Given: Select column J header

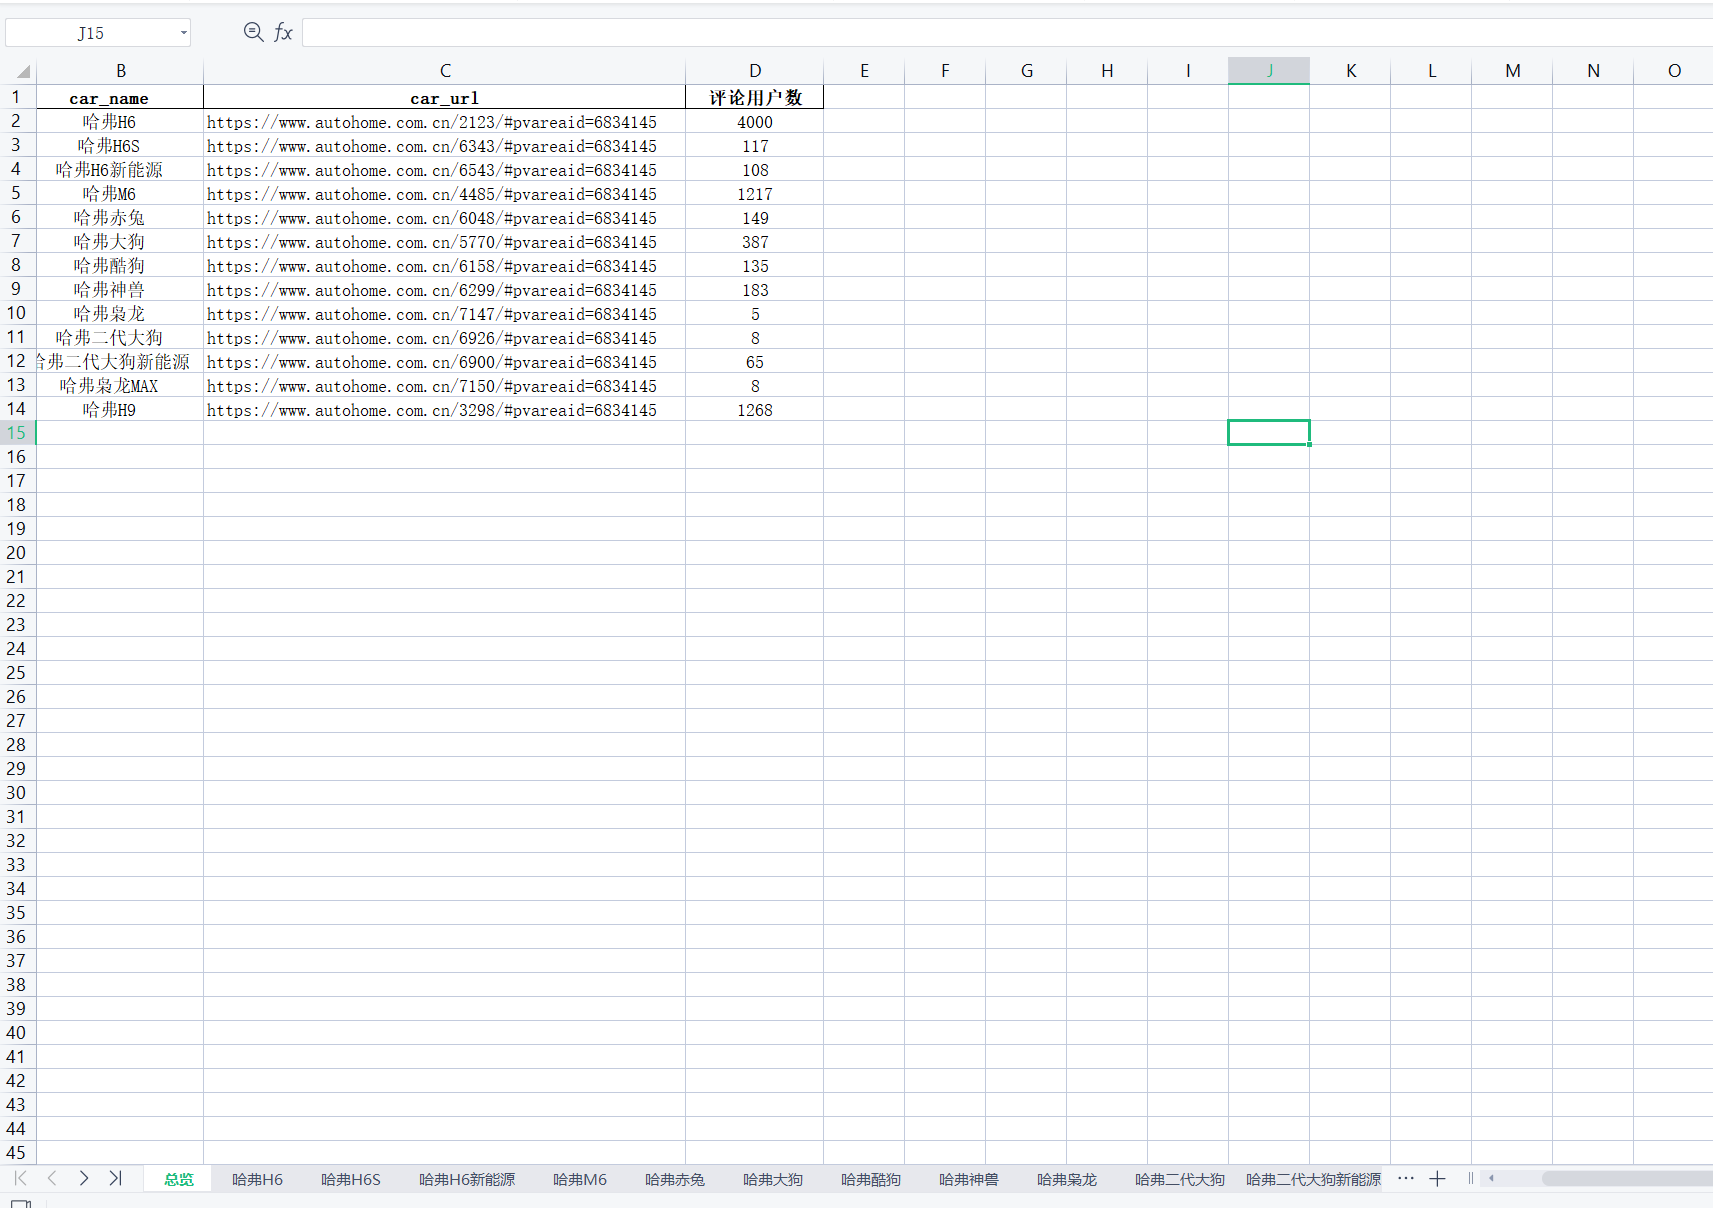Looking at the screenshot, I should pyautogui.click(x=1269, y=71).
